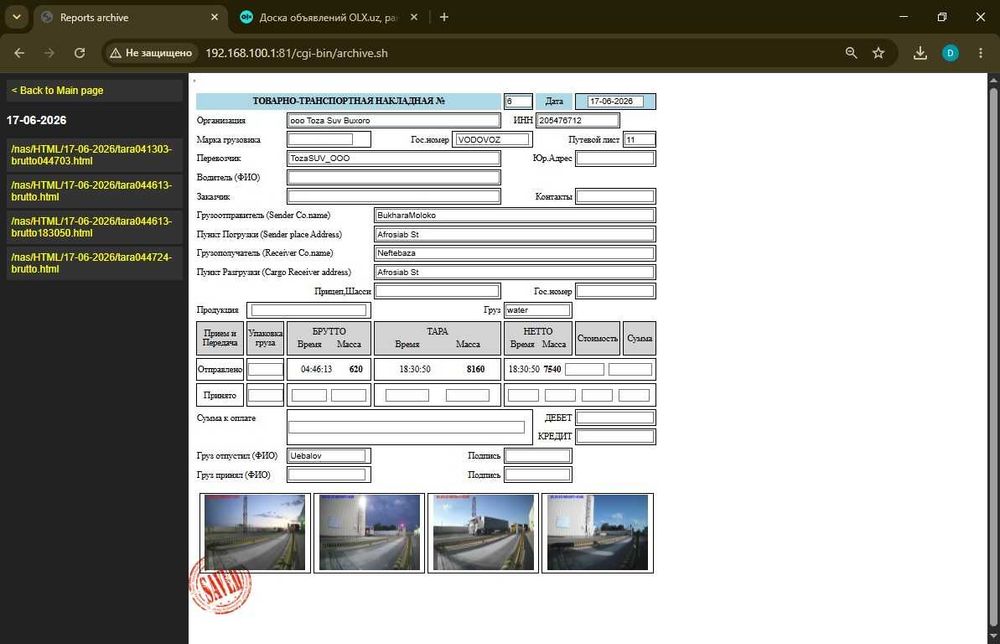Screen dimensions: 1000x644
Task: Click the Груз field containing water
Action: [538, 310]
